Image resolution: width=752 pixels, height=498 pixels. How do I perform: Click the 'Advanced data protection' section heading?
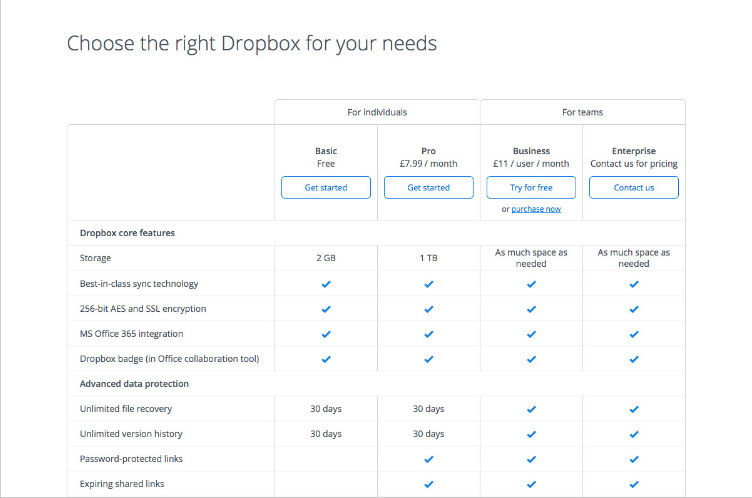[134, 384]
